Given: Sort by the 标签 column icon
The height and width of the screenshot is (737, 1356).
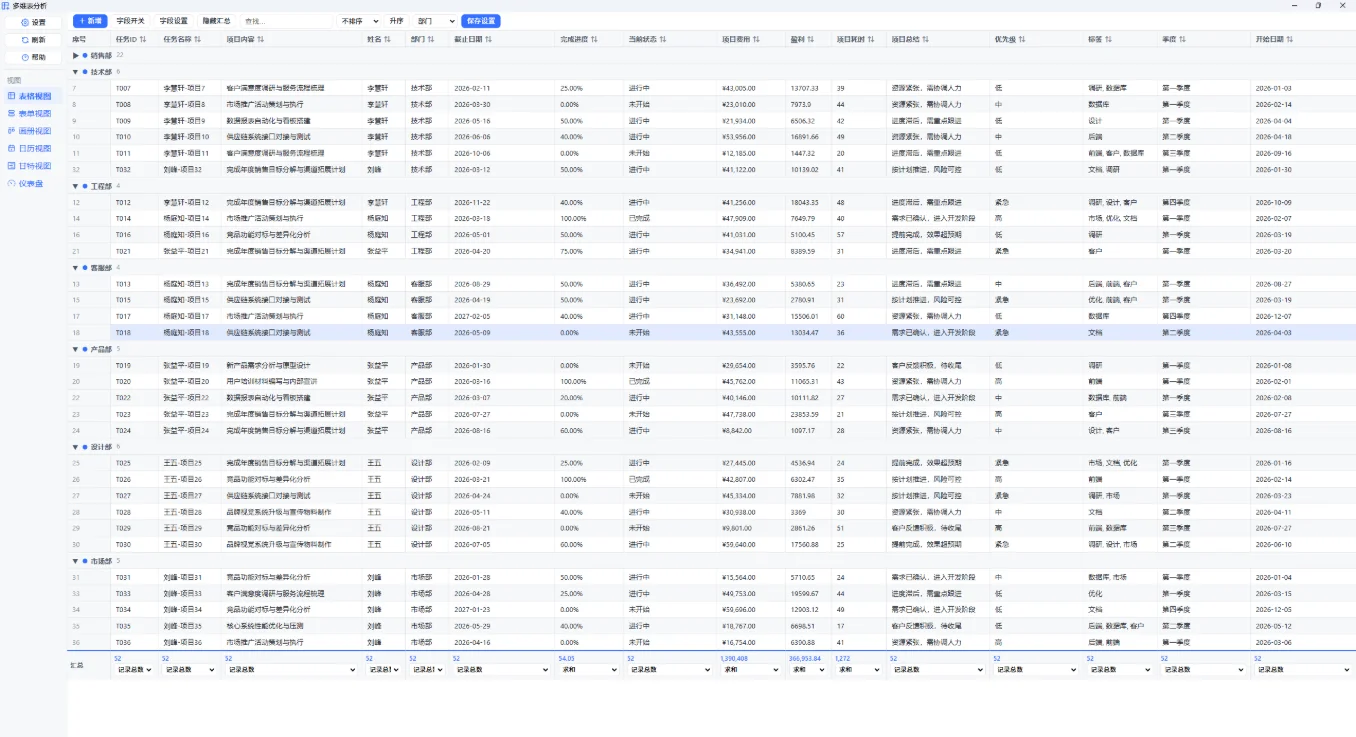Looking at the screenshot, I should 1109,39.
